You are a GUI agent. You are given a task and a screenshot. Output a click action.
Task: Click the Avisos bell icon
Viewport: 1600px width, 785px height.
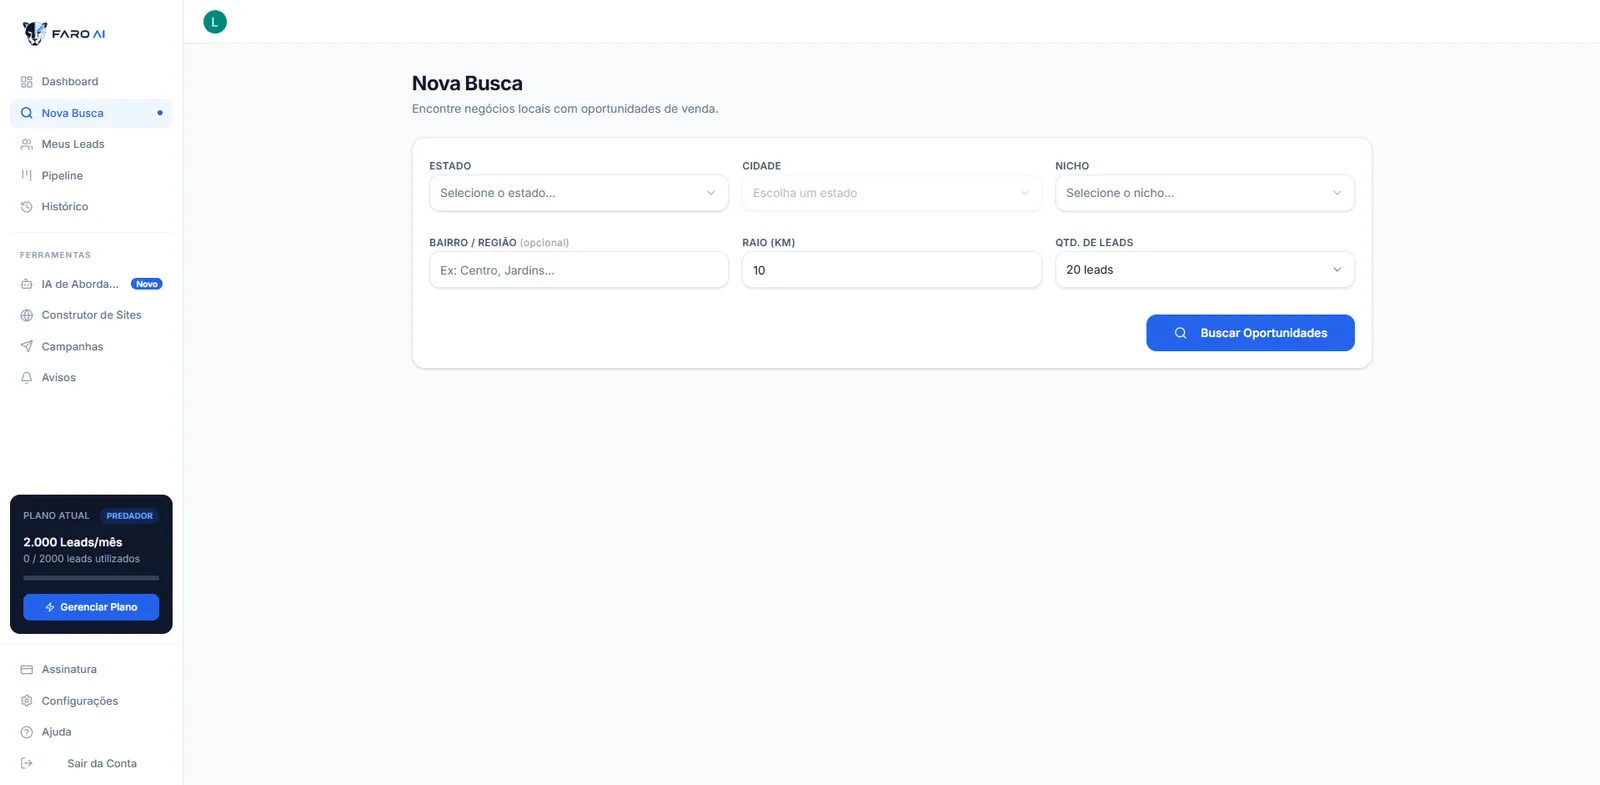[27, 378]
